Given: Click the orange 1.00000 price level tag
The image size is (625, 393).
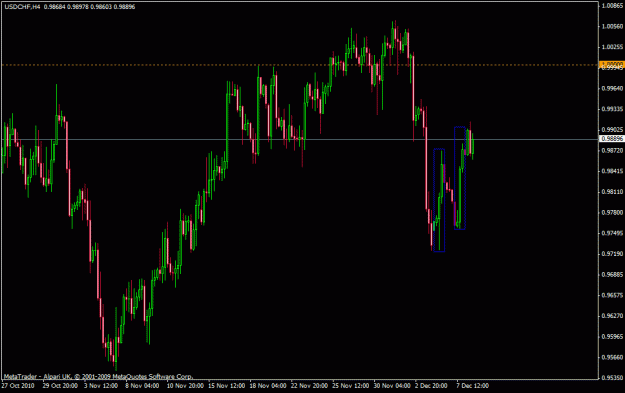Looking at the screenshot, I should [612, 64].
